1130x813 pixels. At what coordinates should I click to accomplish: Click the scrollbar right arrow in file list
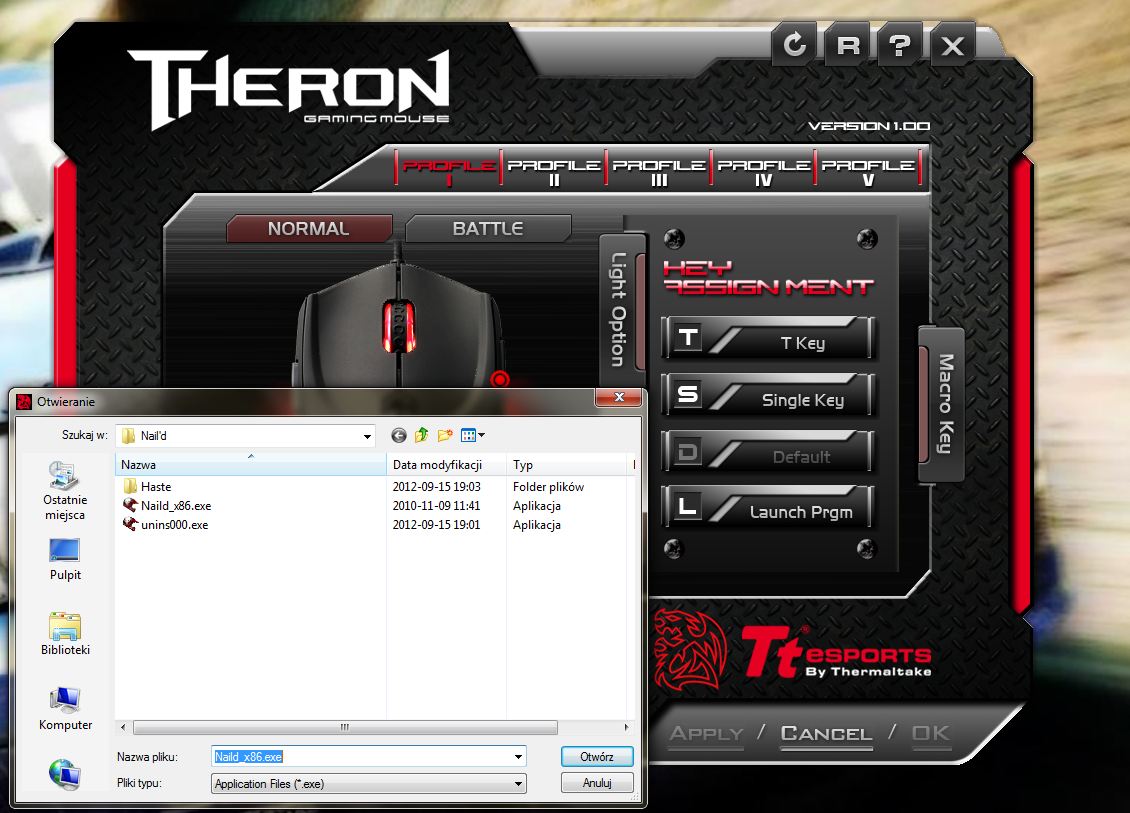[626, 727]
